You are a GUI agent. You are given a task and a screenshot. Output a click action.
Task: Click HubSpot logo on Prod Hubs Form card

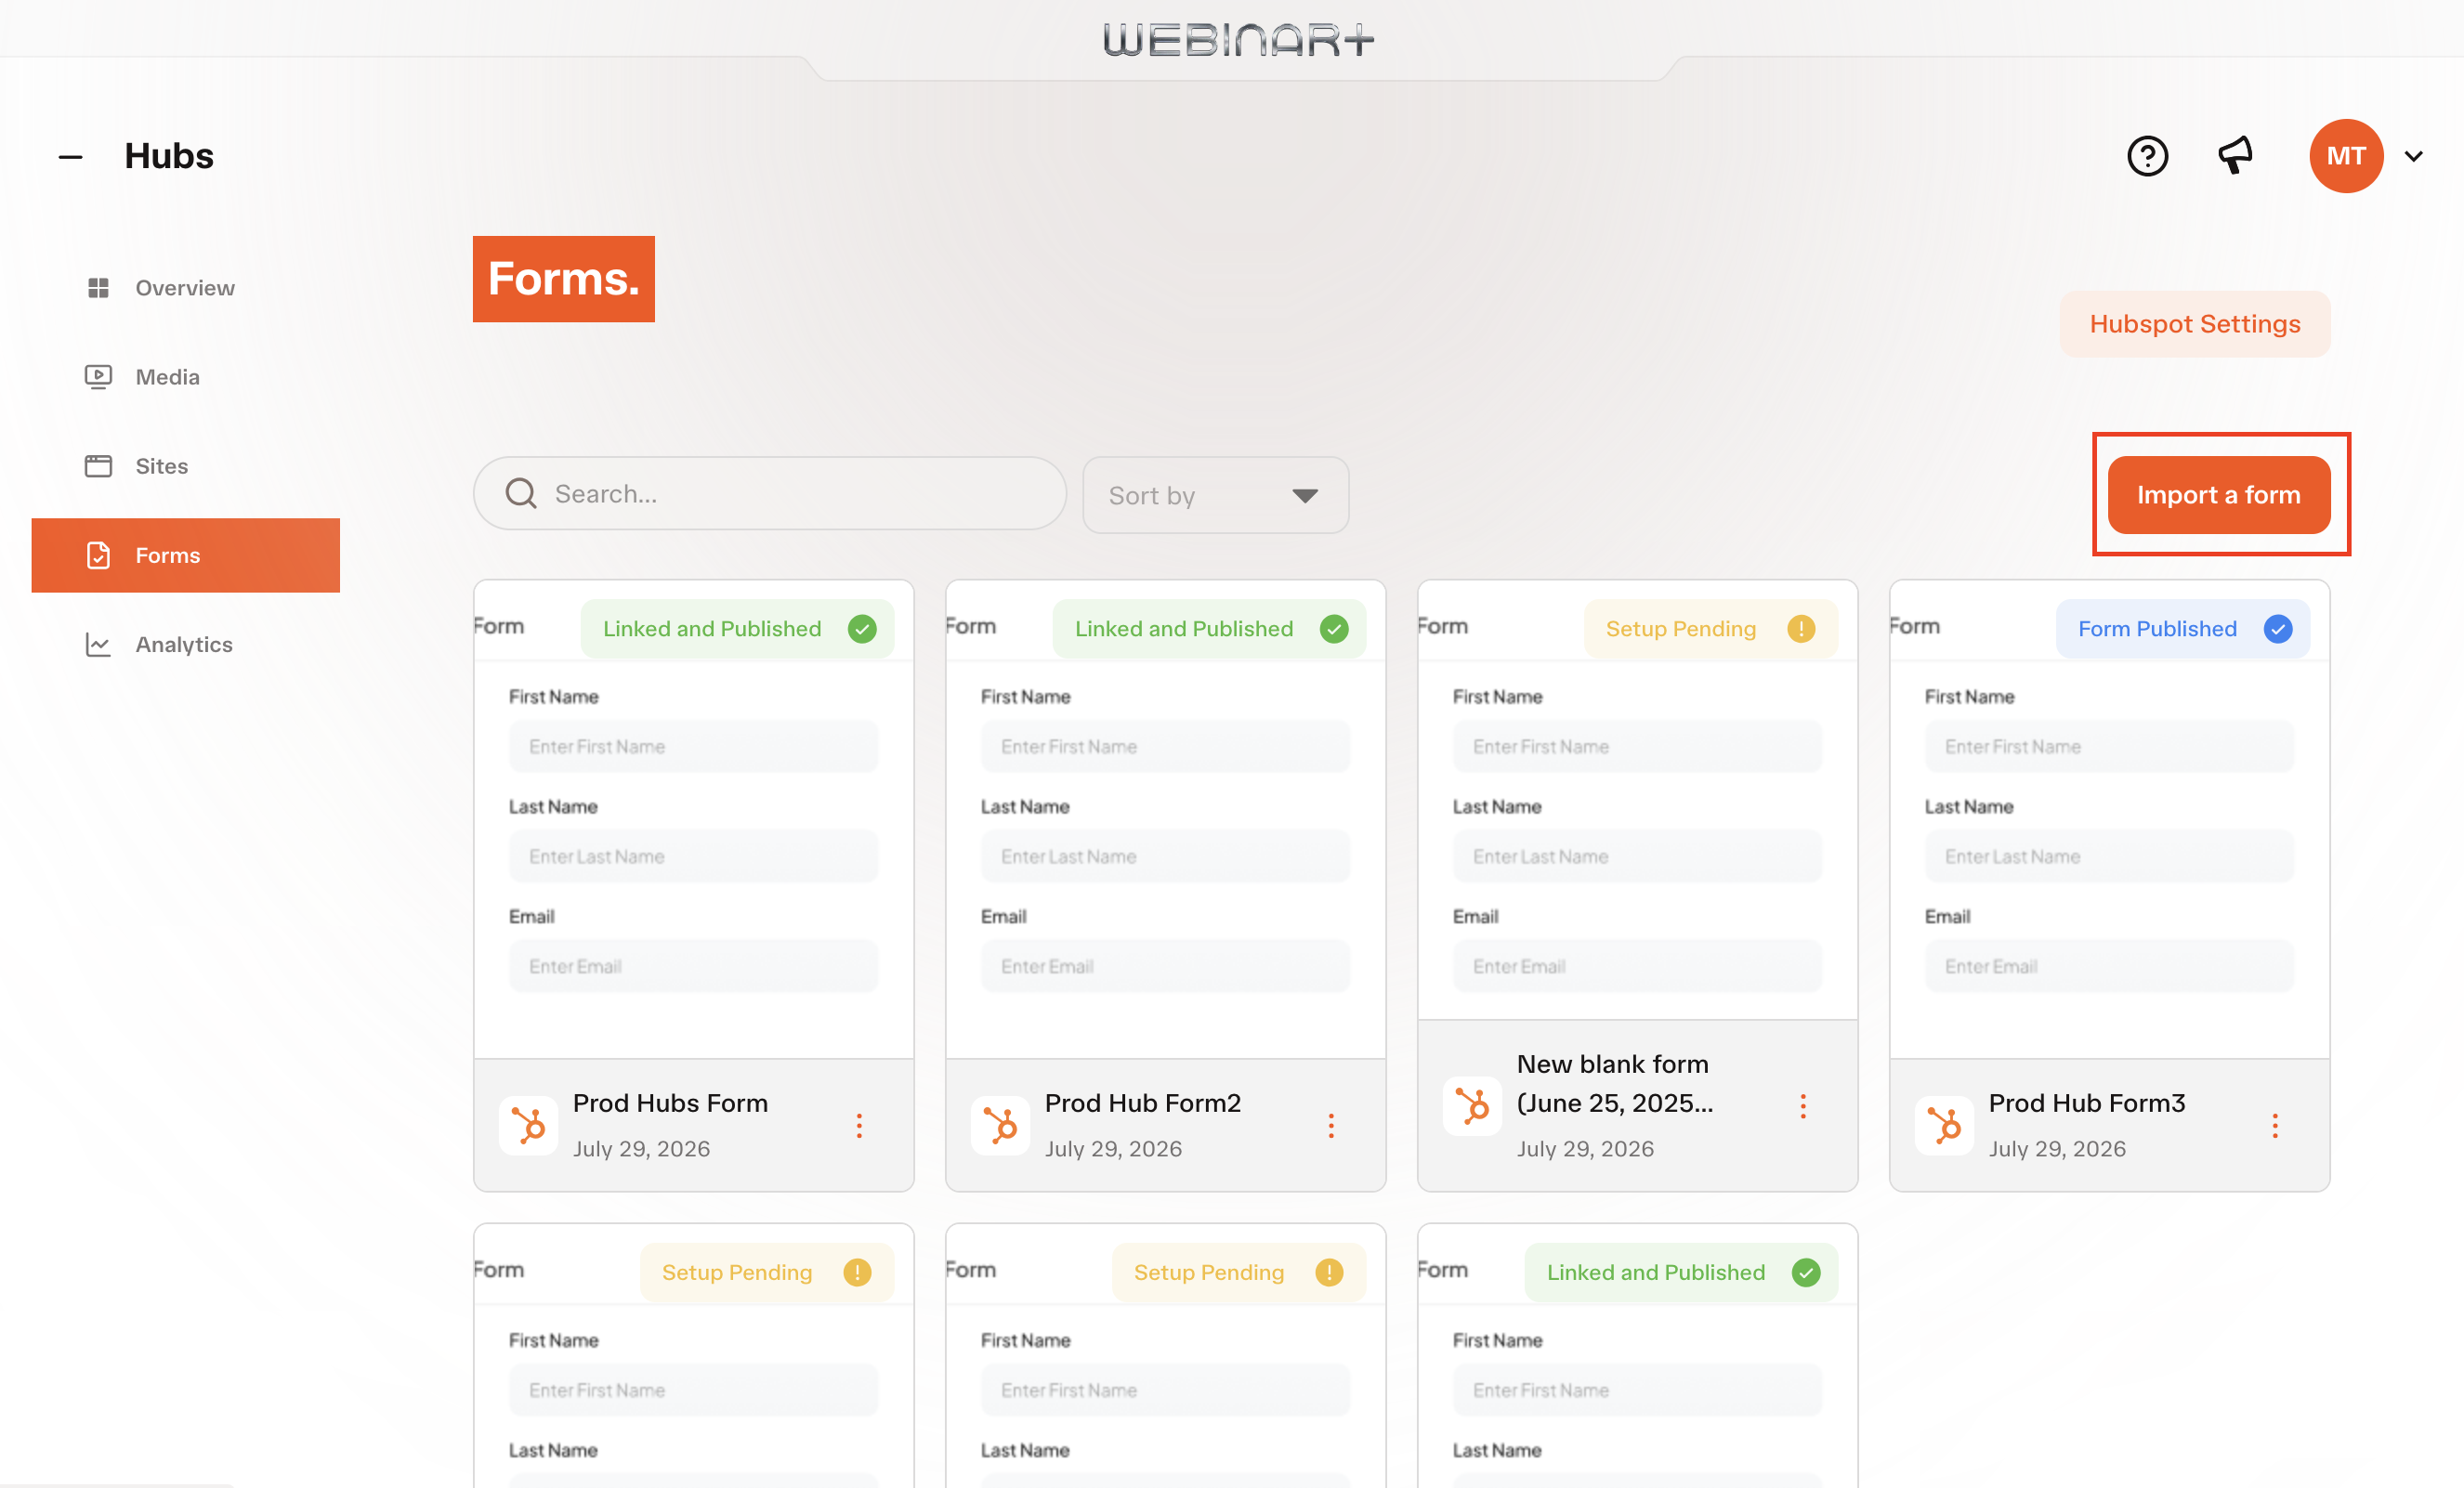click(x=528, y=1126)
